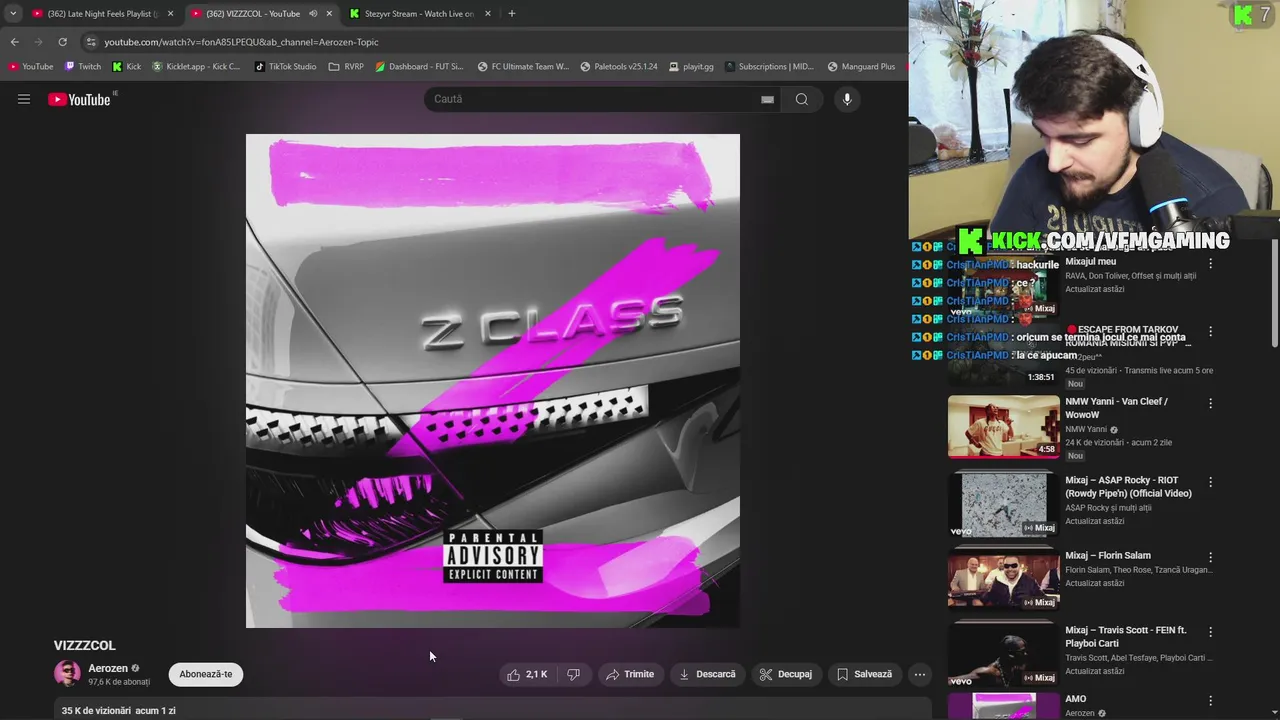The height and width of the screenshot is (720, 1280).
Task: Open the YouTube bookmark
Action: click(31, 67)
